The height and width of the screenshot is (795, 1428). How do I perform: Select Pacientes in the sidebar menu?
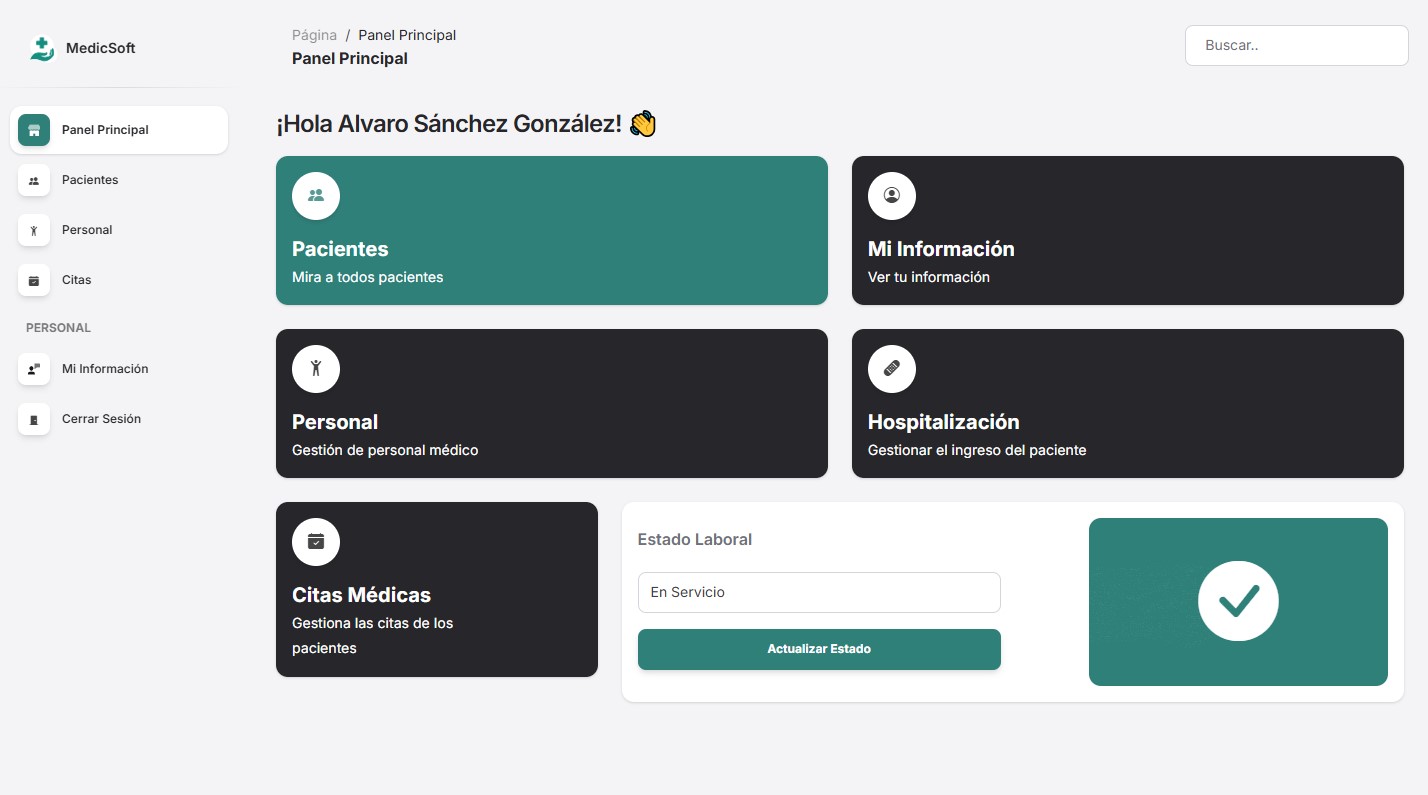coord(90,180)
